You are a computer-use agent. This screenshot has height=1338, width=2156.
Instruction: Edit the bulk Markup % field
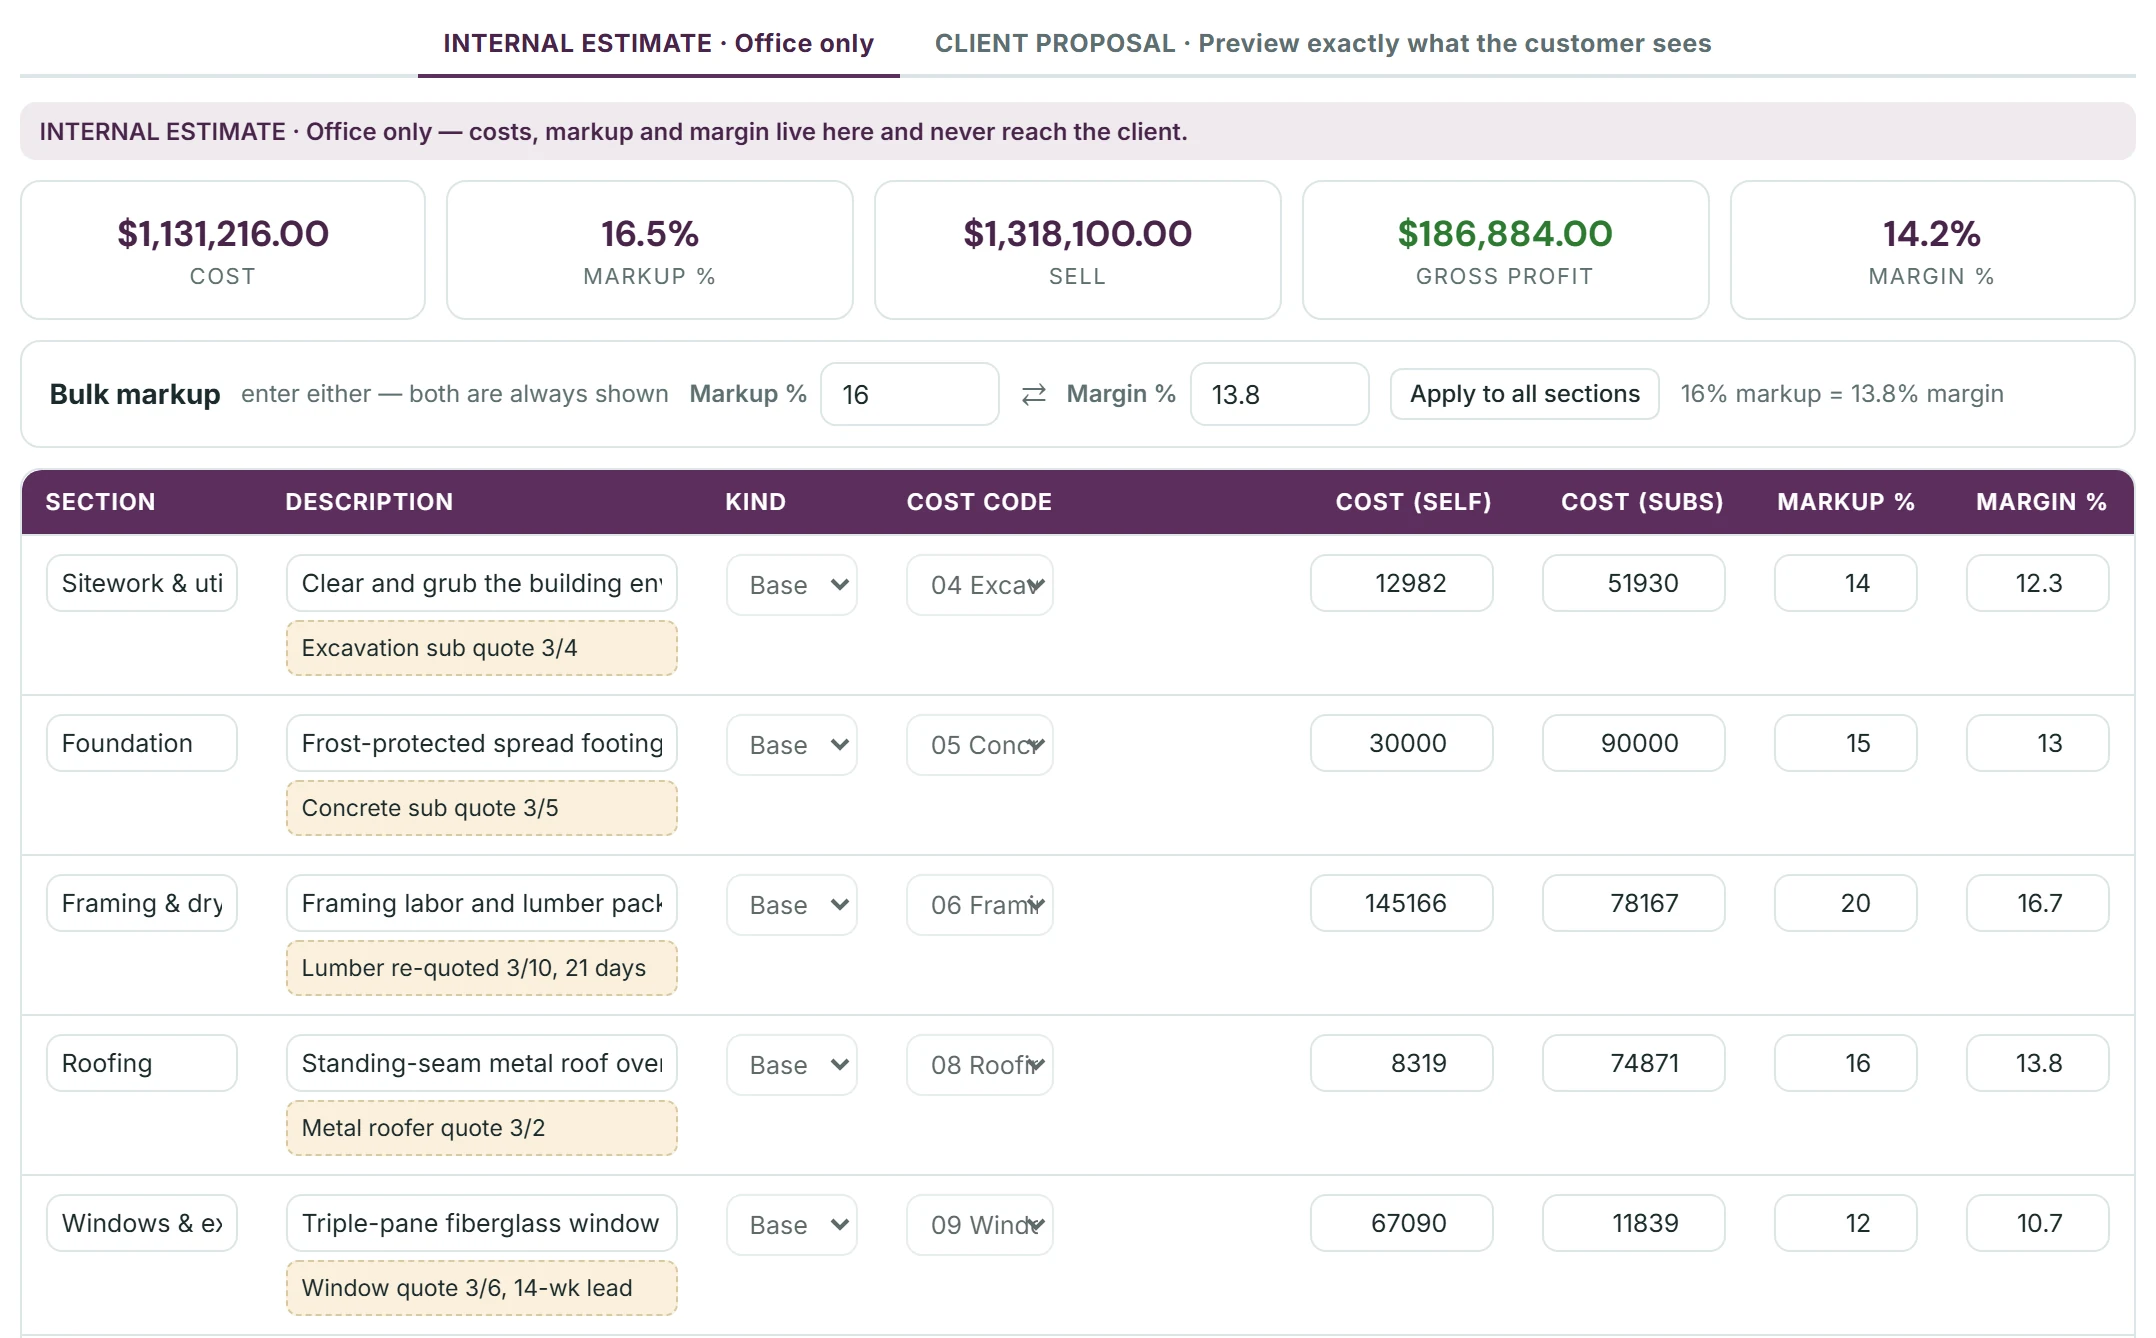910,394
